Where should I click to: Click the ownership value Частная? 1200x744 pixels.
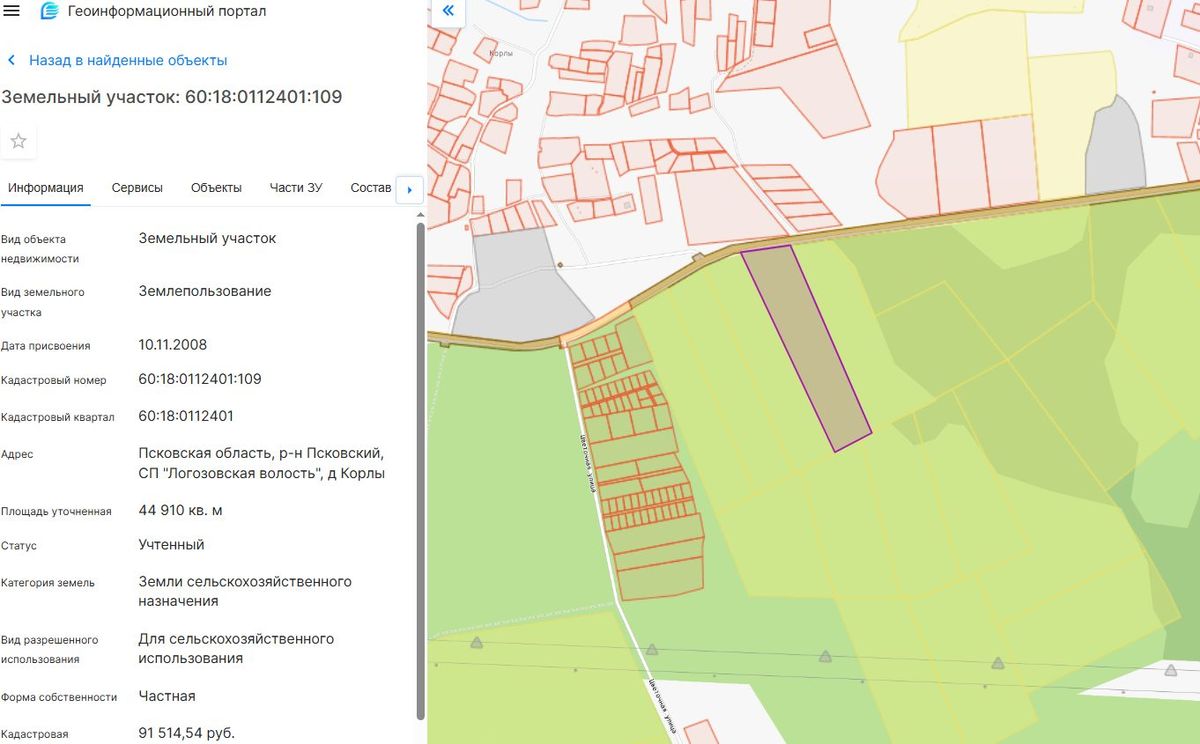coord(167,696)
